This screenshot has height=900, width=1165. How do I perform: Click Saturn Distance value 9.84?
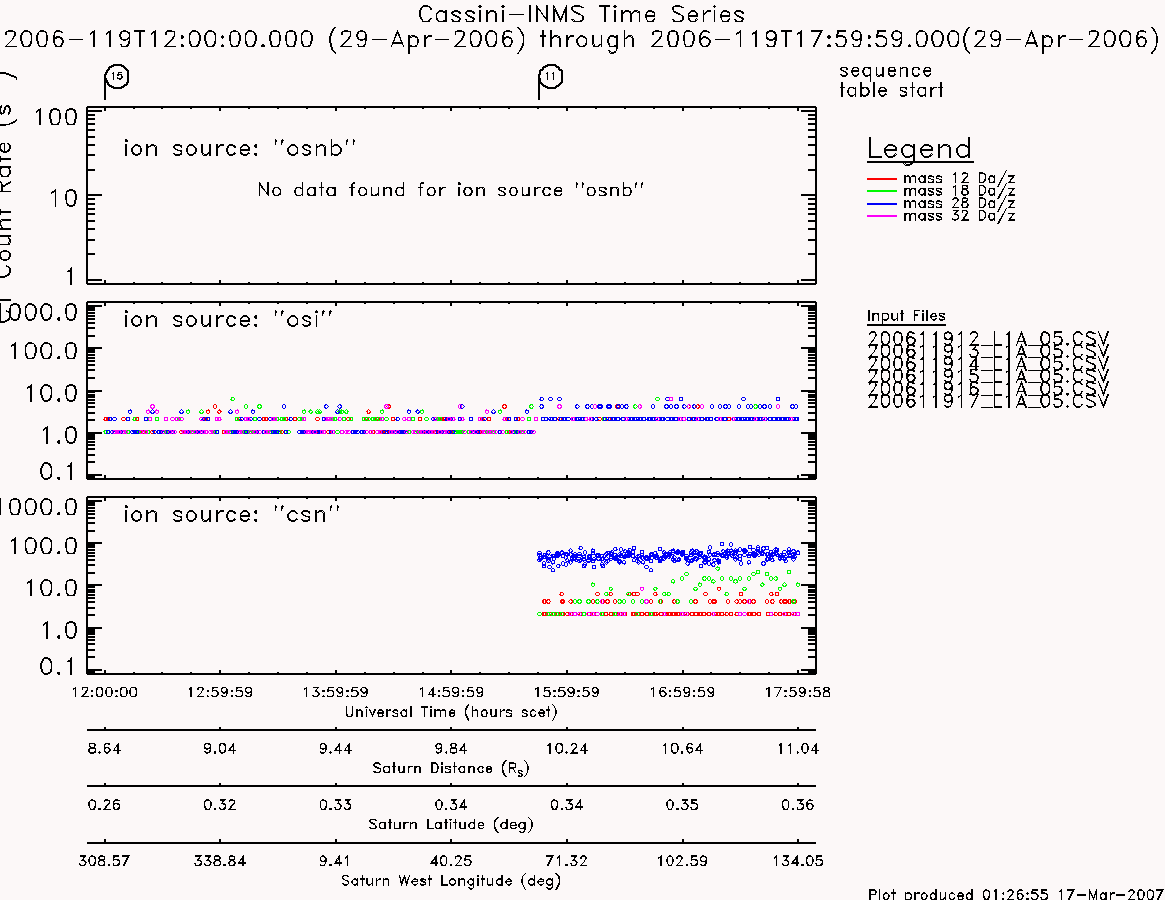coord(451,748)
